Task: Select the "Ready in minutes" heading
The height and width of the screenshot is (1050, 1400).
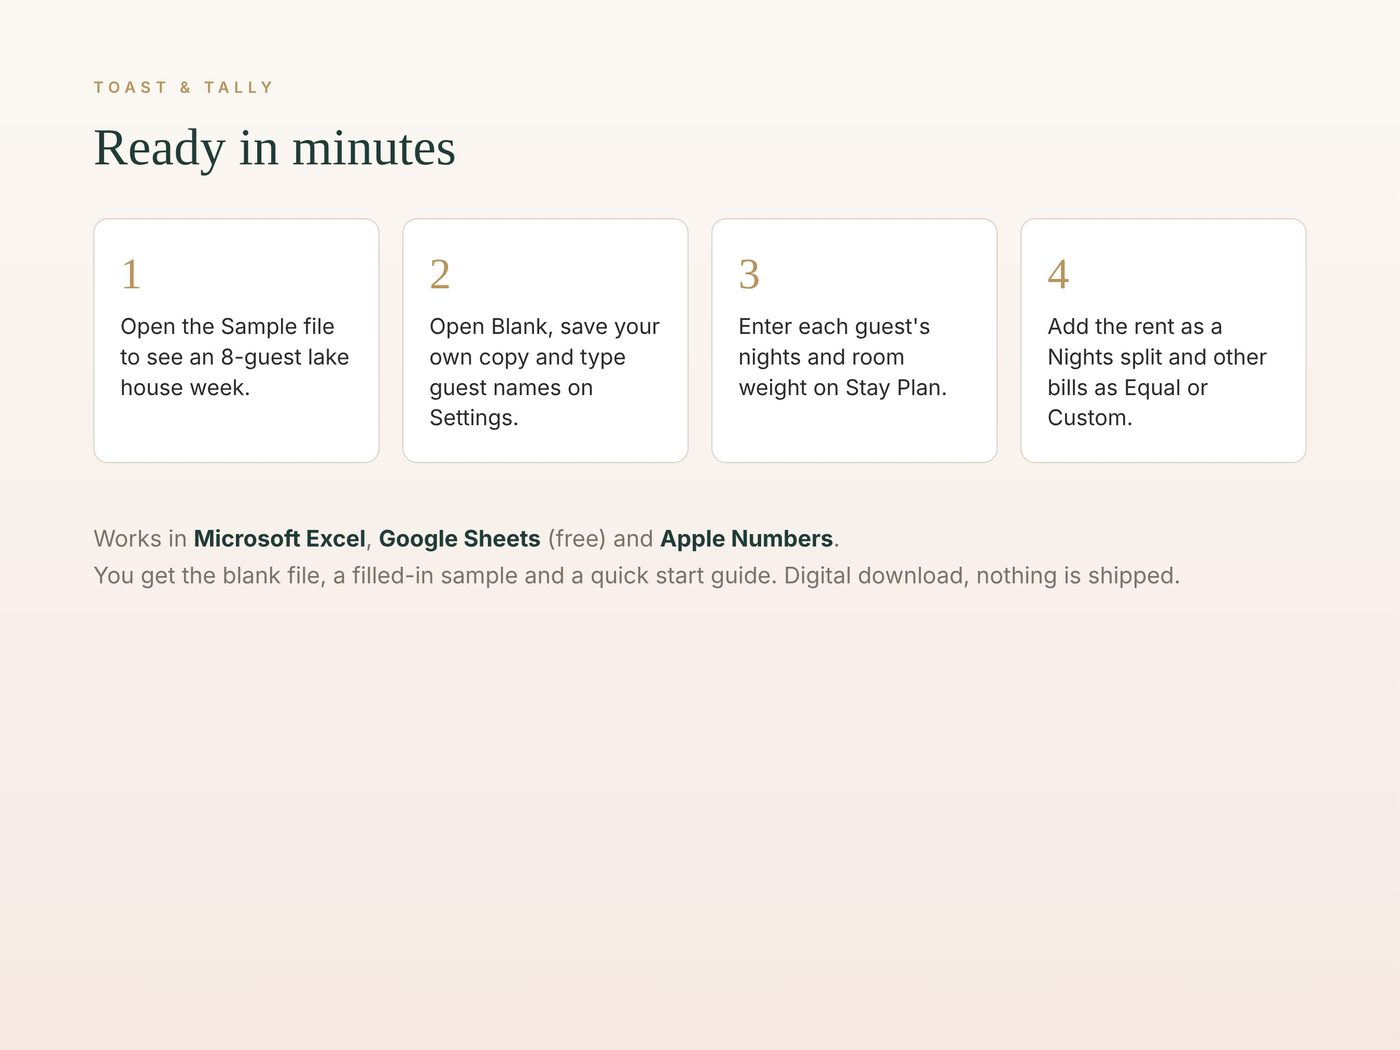Action: pyautogui.click(x=274, y=148)
